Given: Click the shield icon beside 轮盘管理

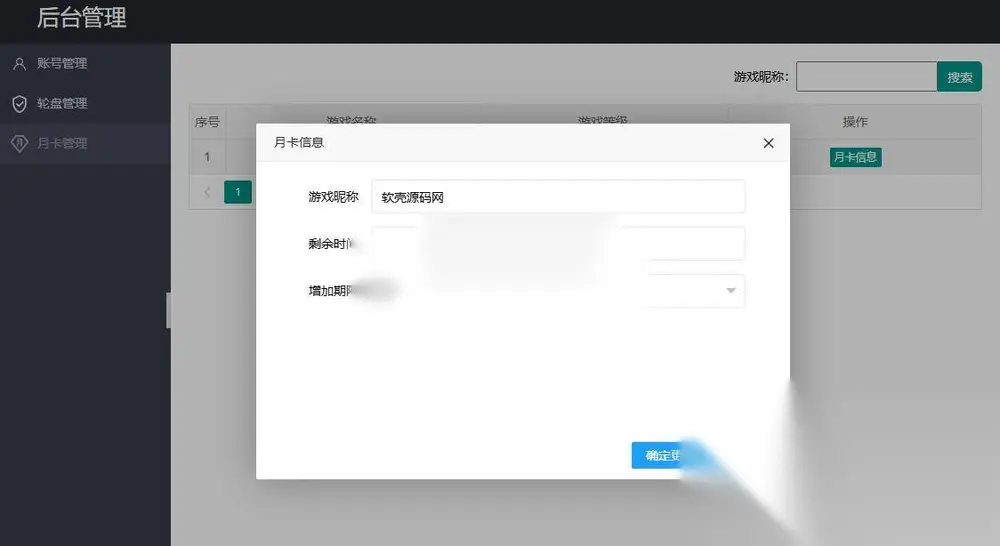Looking at the screenshot, I should tap(20, 104).
